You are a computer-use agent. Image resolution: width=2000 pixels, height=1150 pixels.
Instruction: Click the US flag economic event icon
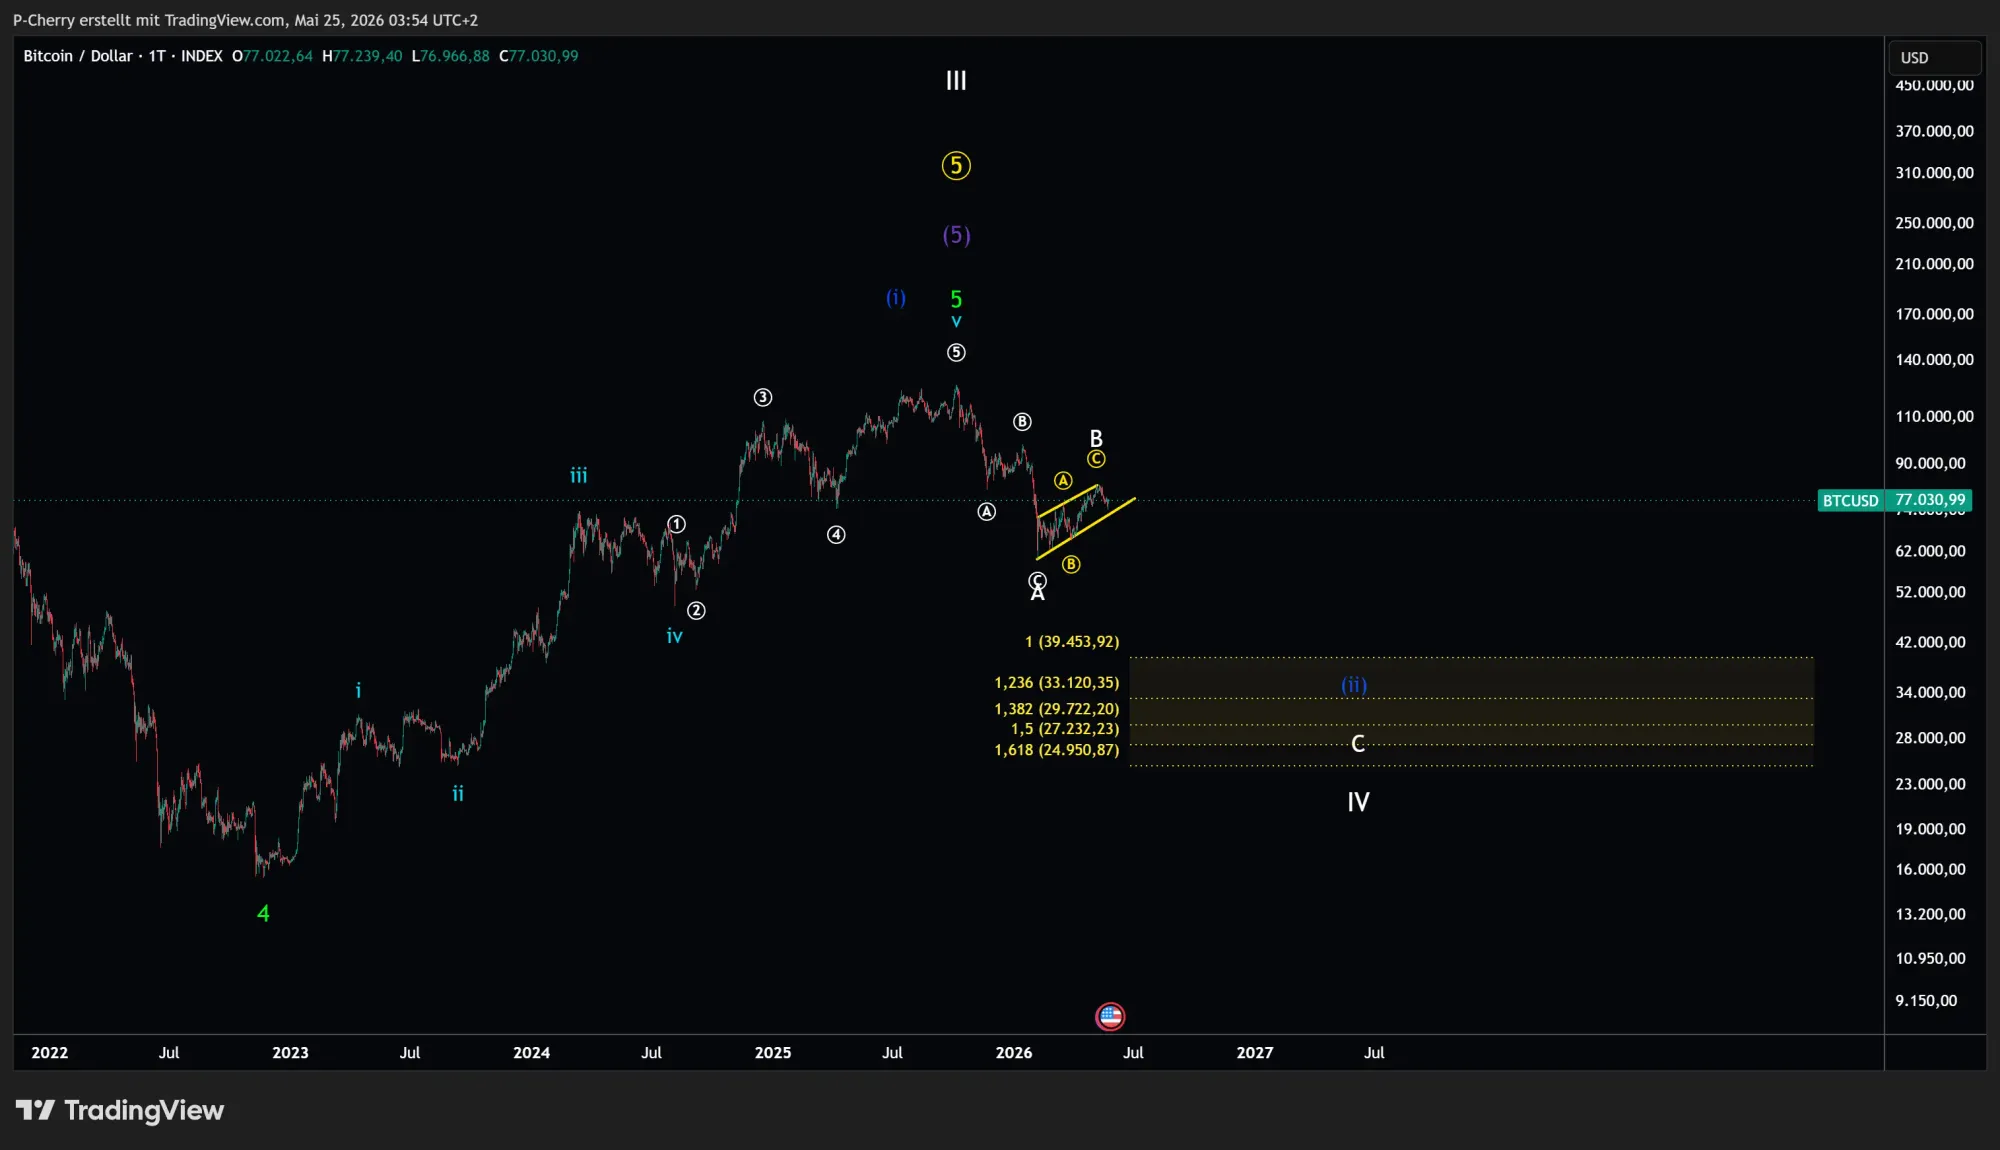1110,1017
